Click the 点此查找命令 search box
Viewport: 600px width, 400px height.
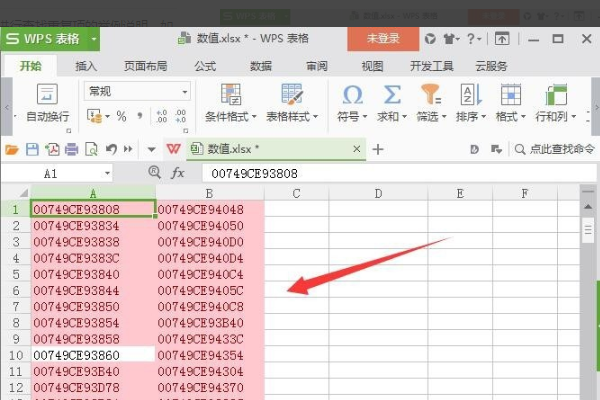555,149
